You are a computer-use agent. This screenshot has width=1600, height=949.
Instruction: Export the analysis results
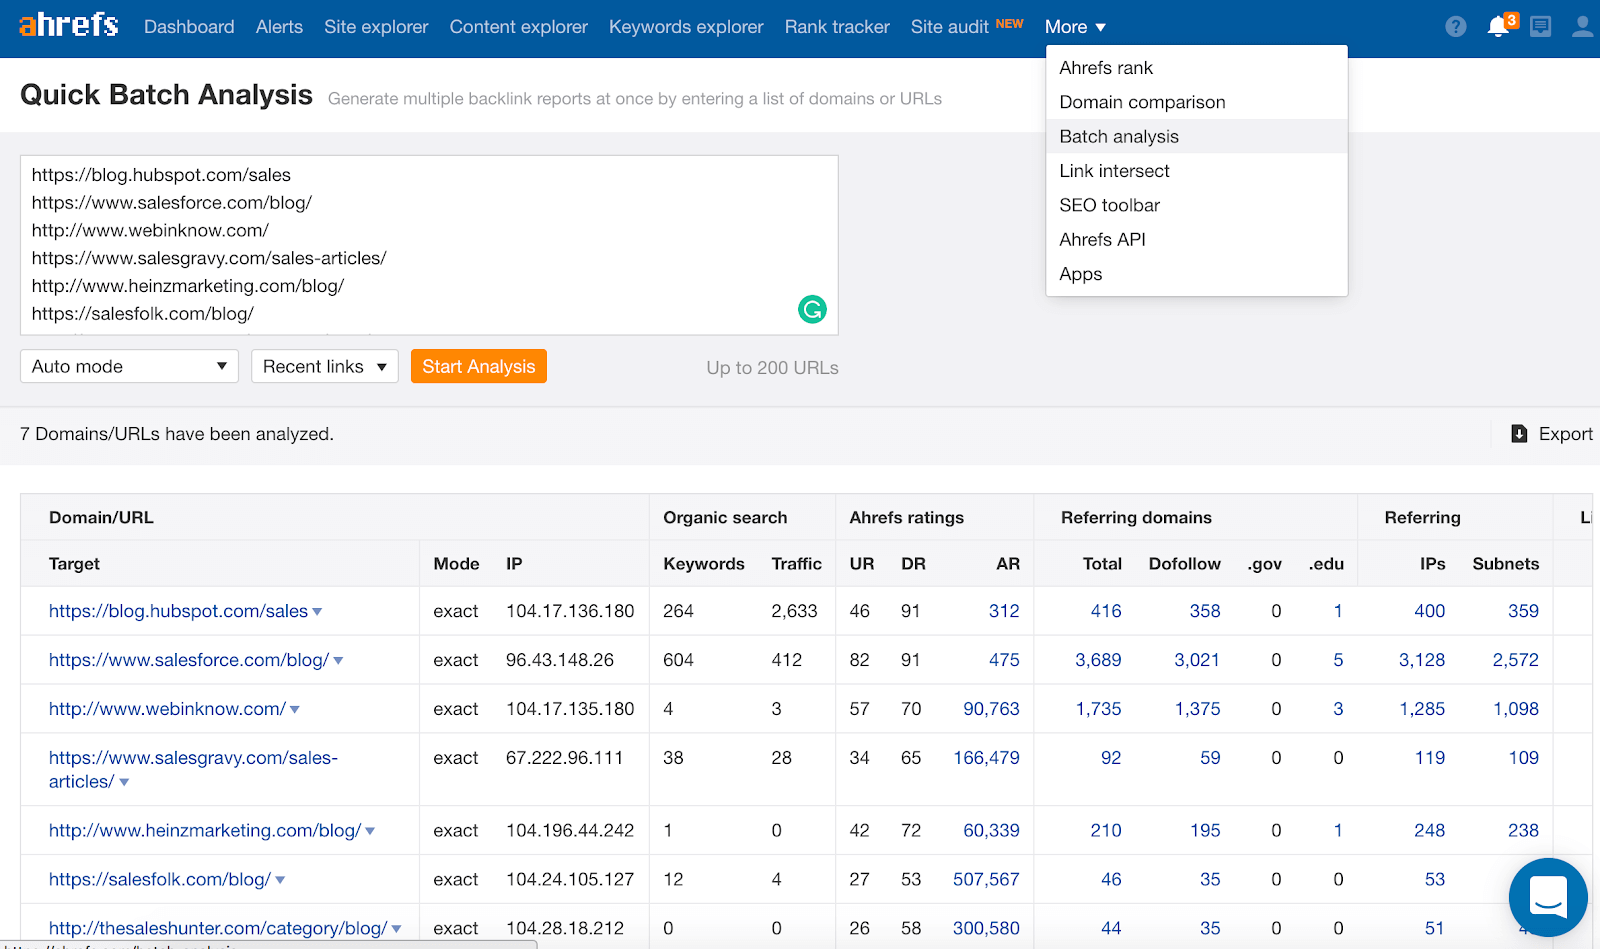point(1560,433)
